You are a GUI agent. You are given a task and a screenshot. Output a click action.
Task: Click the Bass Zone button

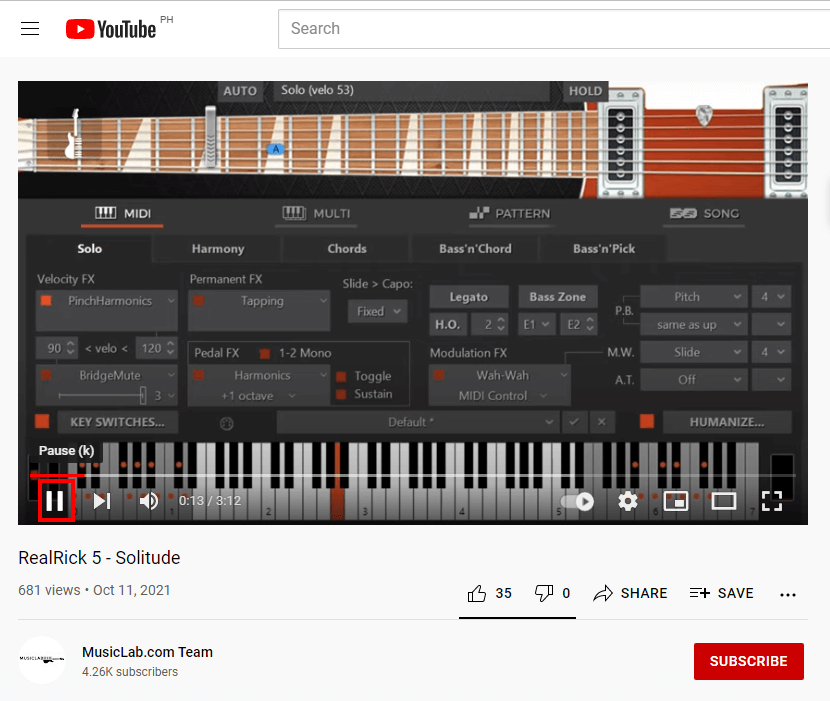tap(558, 297)
